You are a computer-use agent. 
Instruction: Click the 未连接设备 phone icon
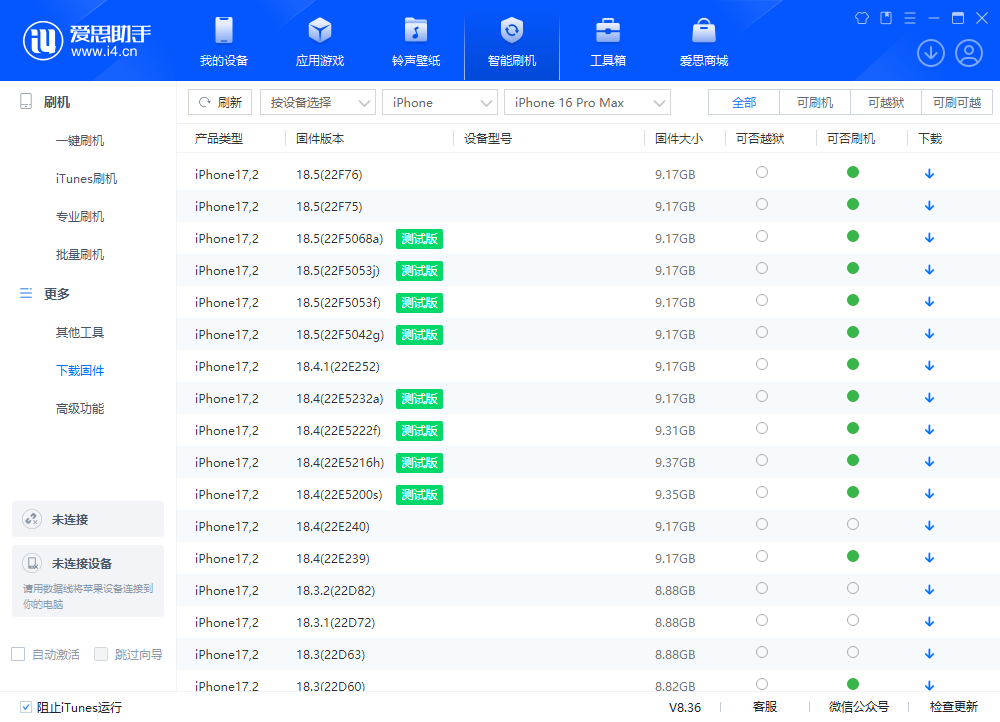(x=31, y=563)
